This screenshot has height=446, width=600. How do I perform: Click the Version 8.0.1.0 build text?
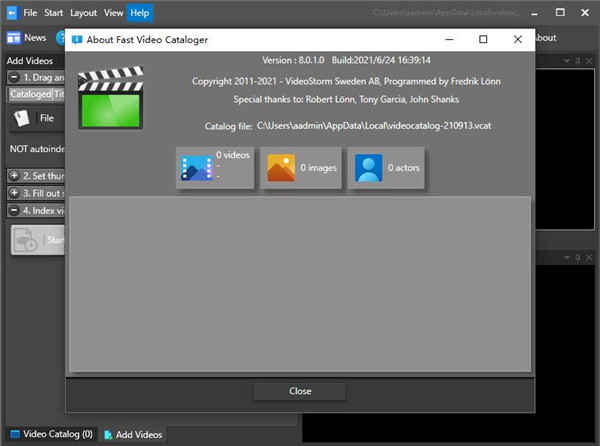coord(346,60)
